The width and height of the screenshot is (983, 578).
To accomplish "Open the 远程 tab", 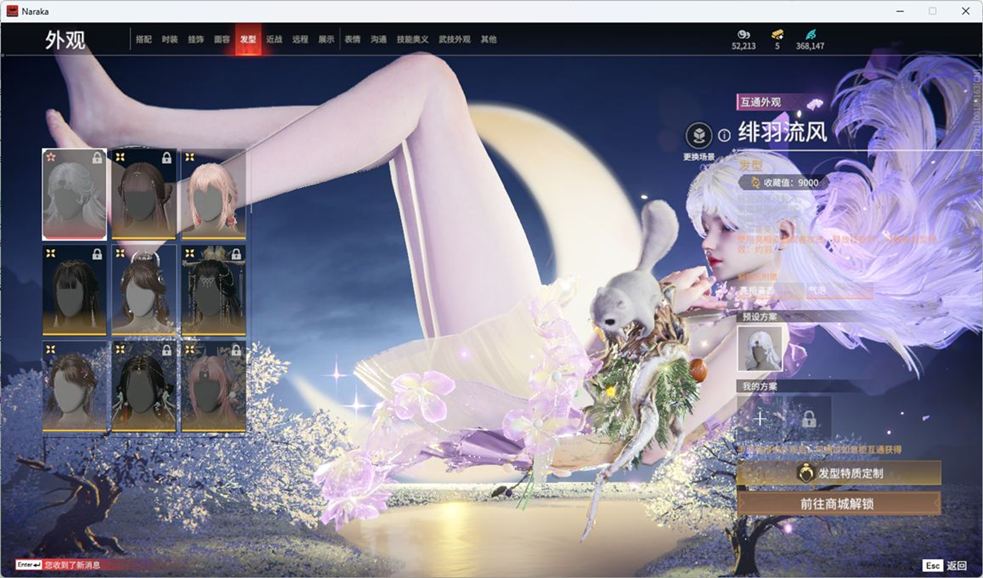I will 300,39.
